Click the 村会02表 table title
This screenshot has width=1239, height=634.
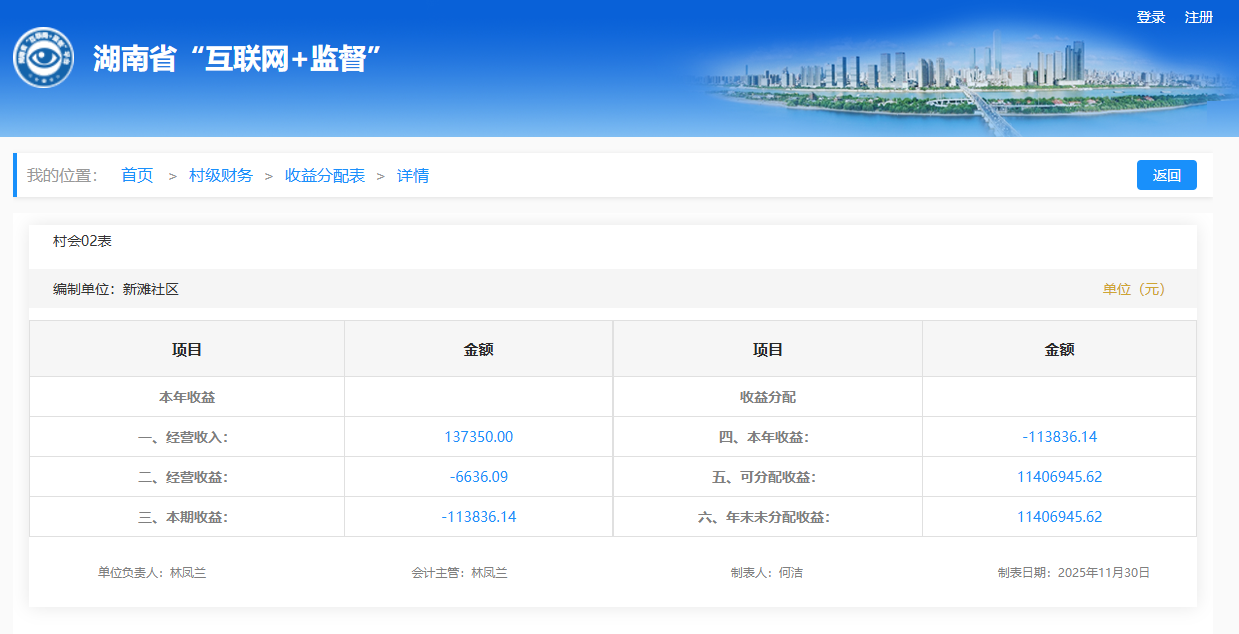82,241
